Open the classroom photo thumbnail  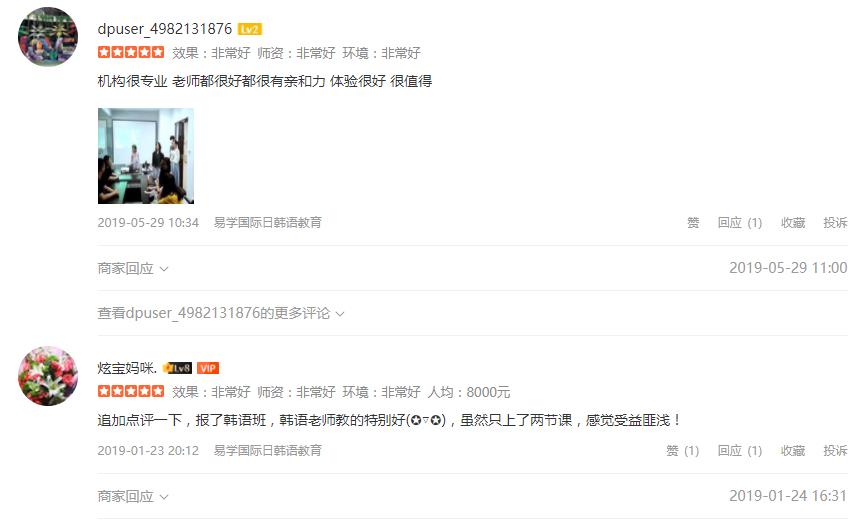[146, 156]
